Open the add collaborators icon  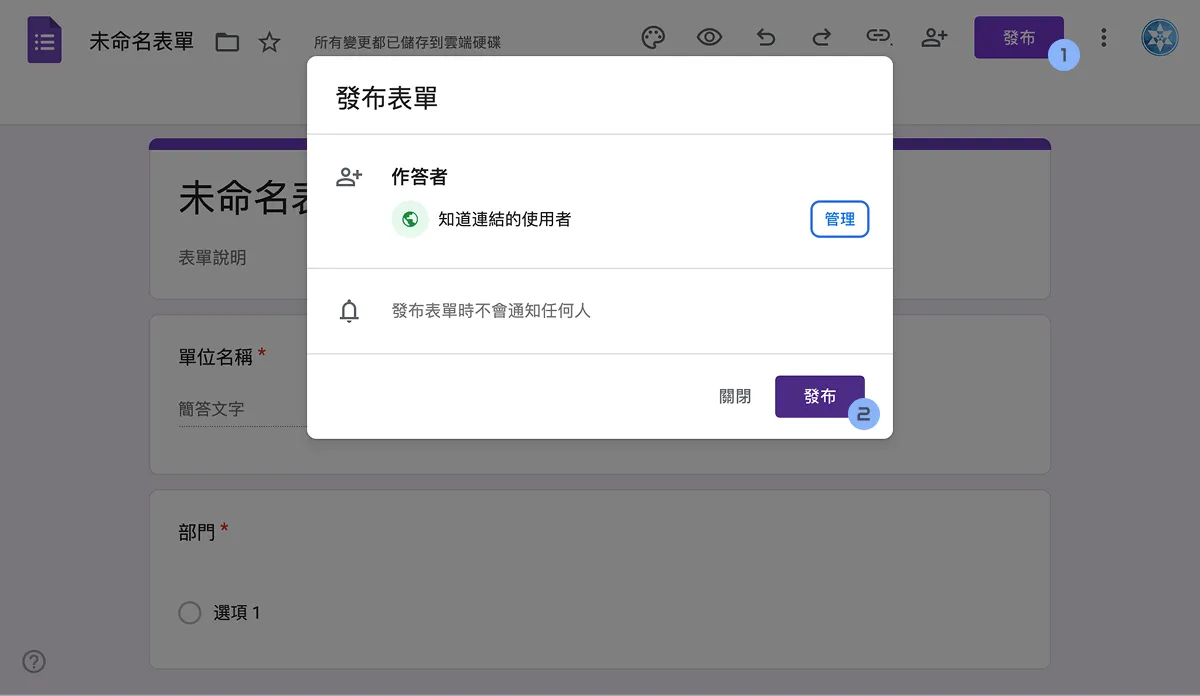934,37
